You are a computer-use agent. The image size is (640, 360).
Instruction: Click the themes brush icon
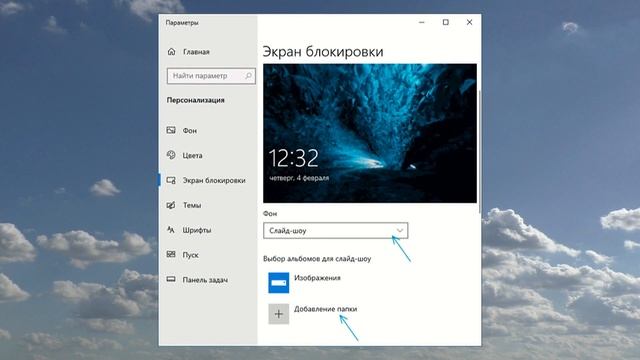point(171,205)
